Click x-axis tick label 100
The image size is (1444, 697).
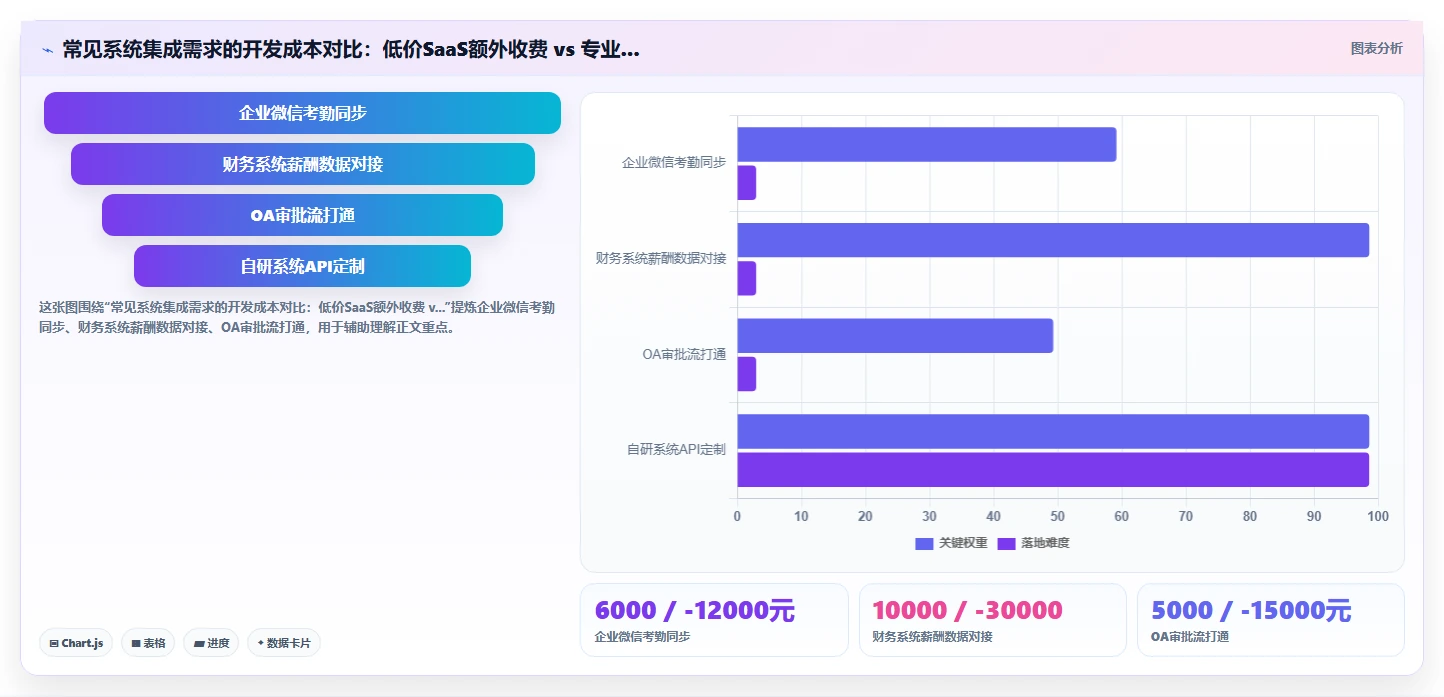[x=1378, y=516]
